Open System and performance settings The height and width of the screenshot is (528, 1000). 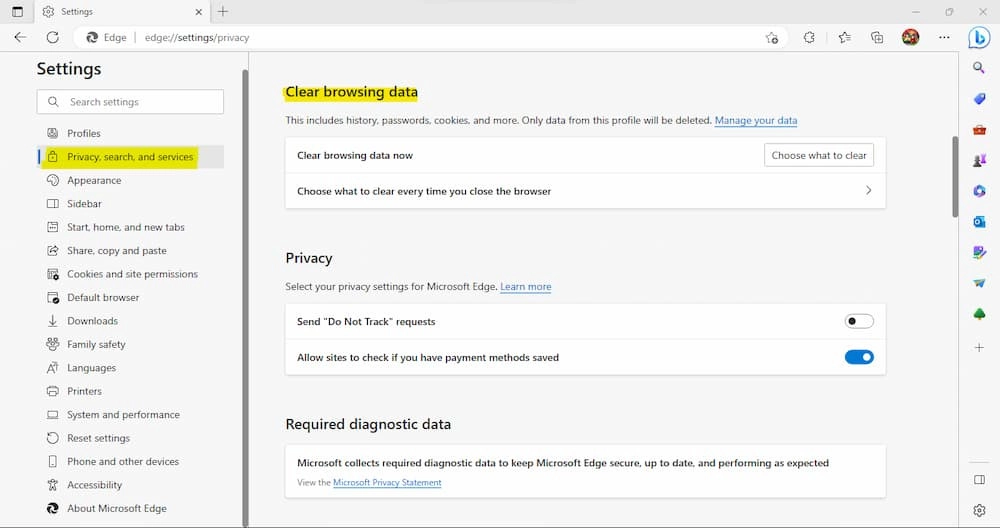click(x=131, y=414)
